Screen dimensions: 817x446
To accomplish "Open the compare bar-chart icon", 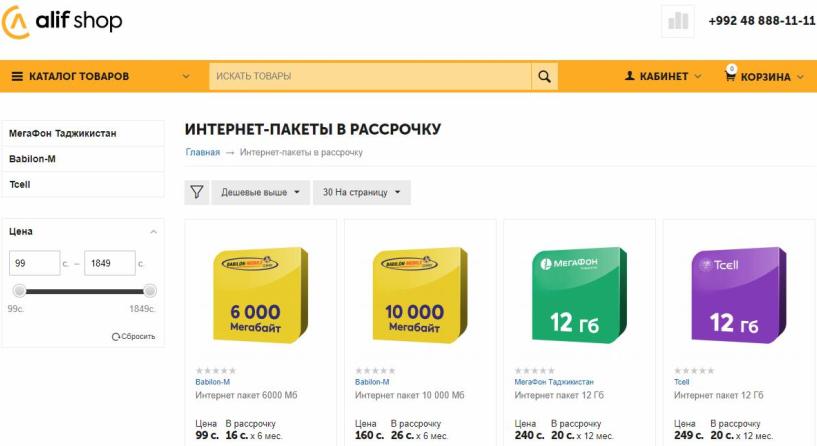I will (x=679, y=21).
